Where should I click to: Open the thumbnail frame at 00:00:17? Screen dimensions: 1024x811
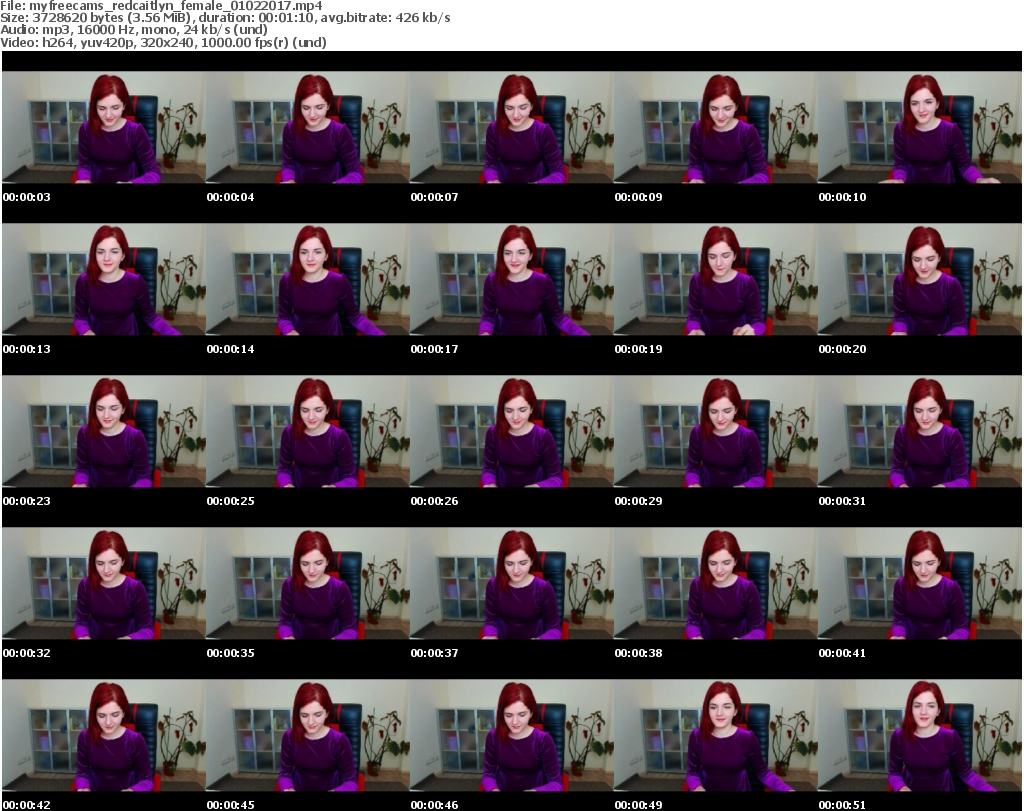512,279
